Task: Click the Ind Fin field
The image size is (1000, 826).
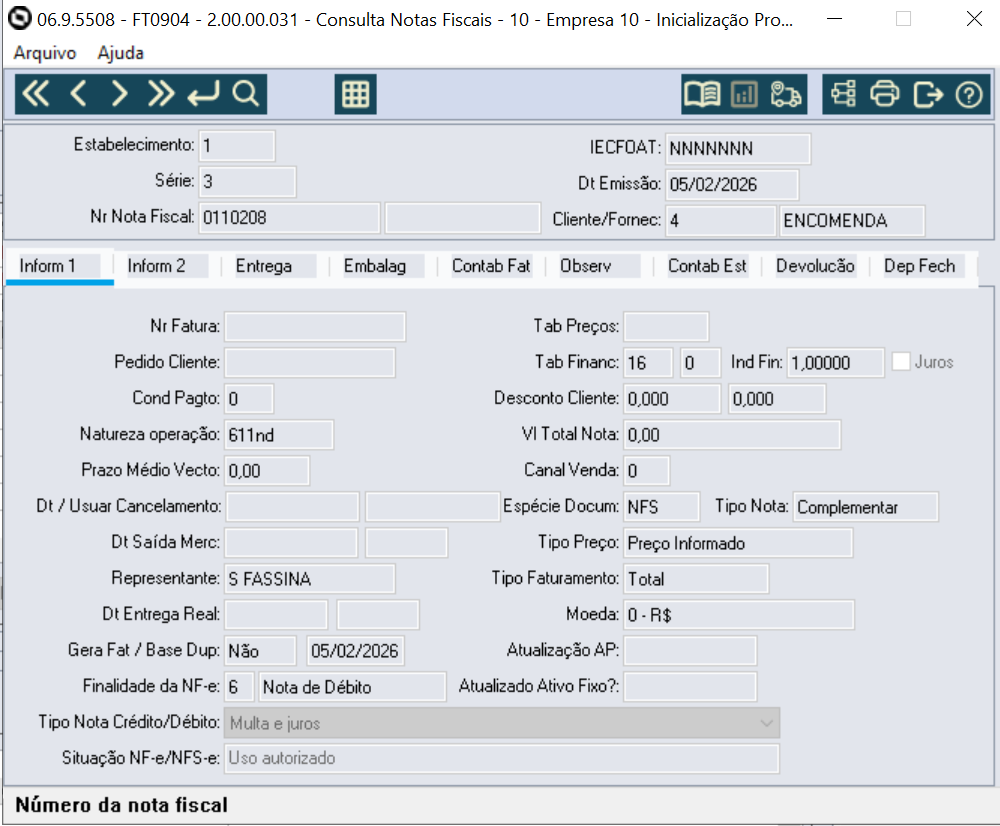Action: point(835,362)
